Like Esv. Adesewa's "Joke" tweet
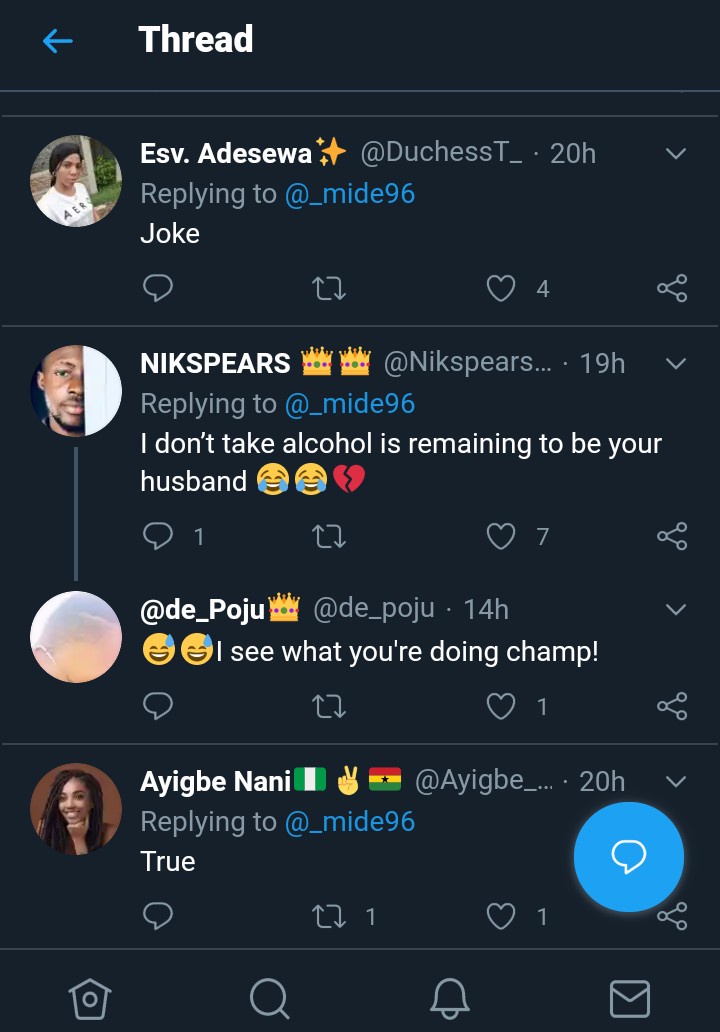The width and height of the screenshot is (720, 1032). point(500,289)
